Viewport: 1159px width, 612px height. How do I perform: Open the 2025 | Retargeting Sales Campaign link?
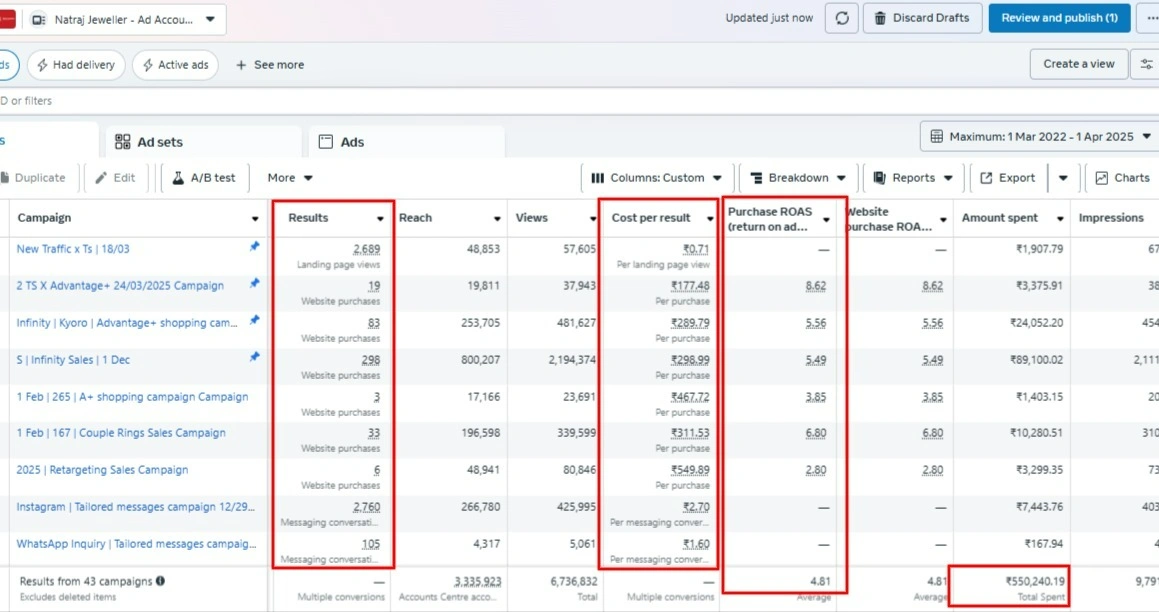coord(102,470)
